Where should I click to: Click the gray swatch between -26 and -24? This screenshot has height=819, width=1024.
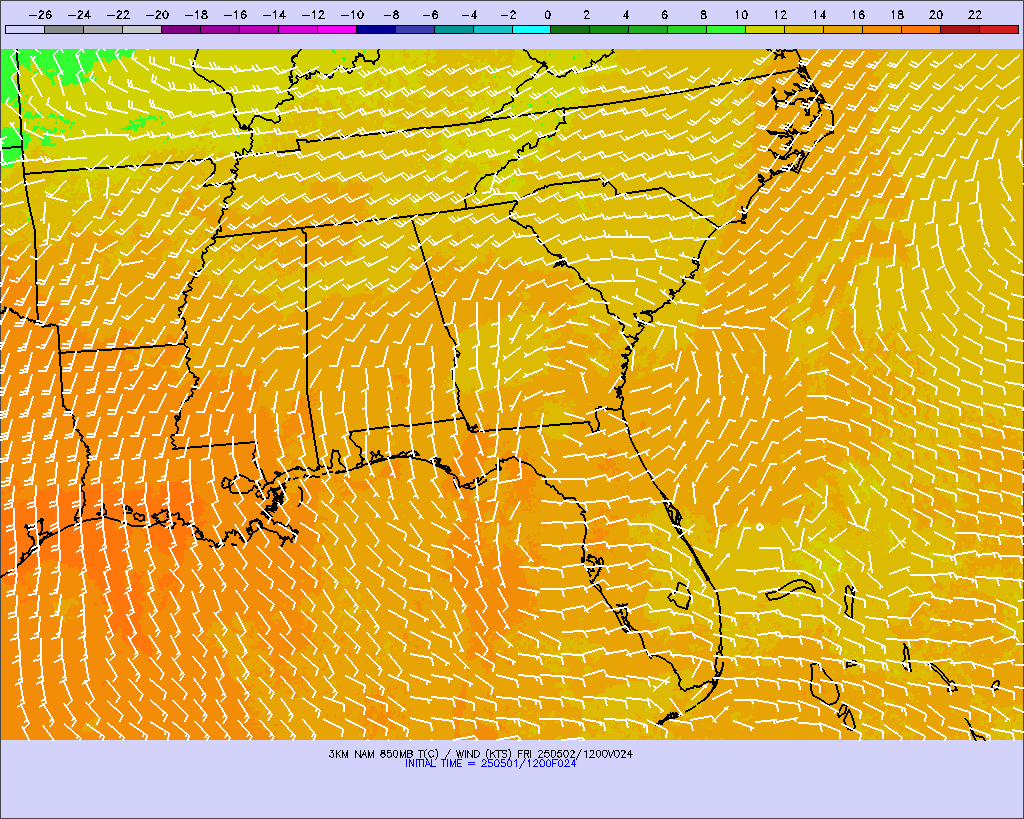[64, 29]
